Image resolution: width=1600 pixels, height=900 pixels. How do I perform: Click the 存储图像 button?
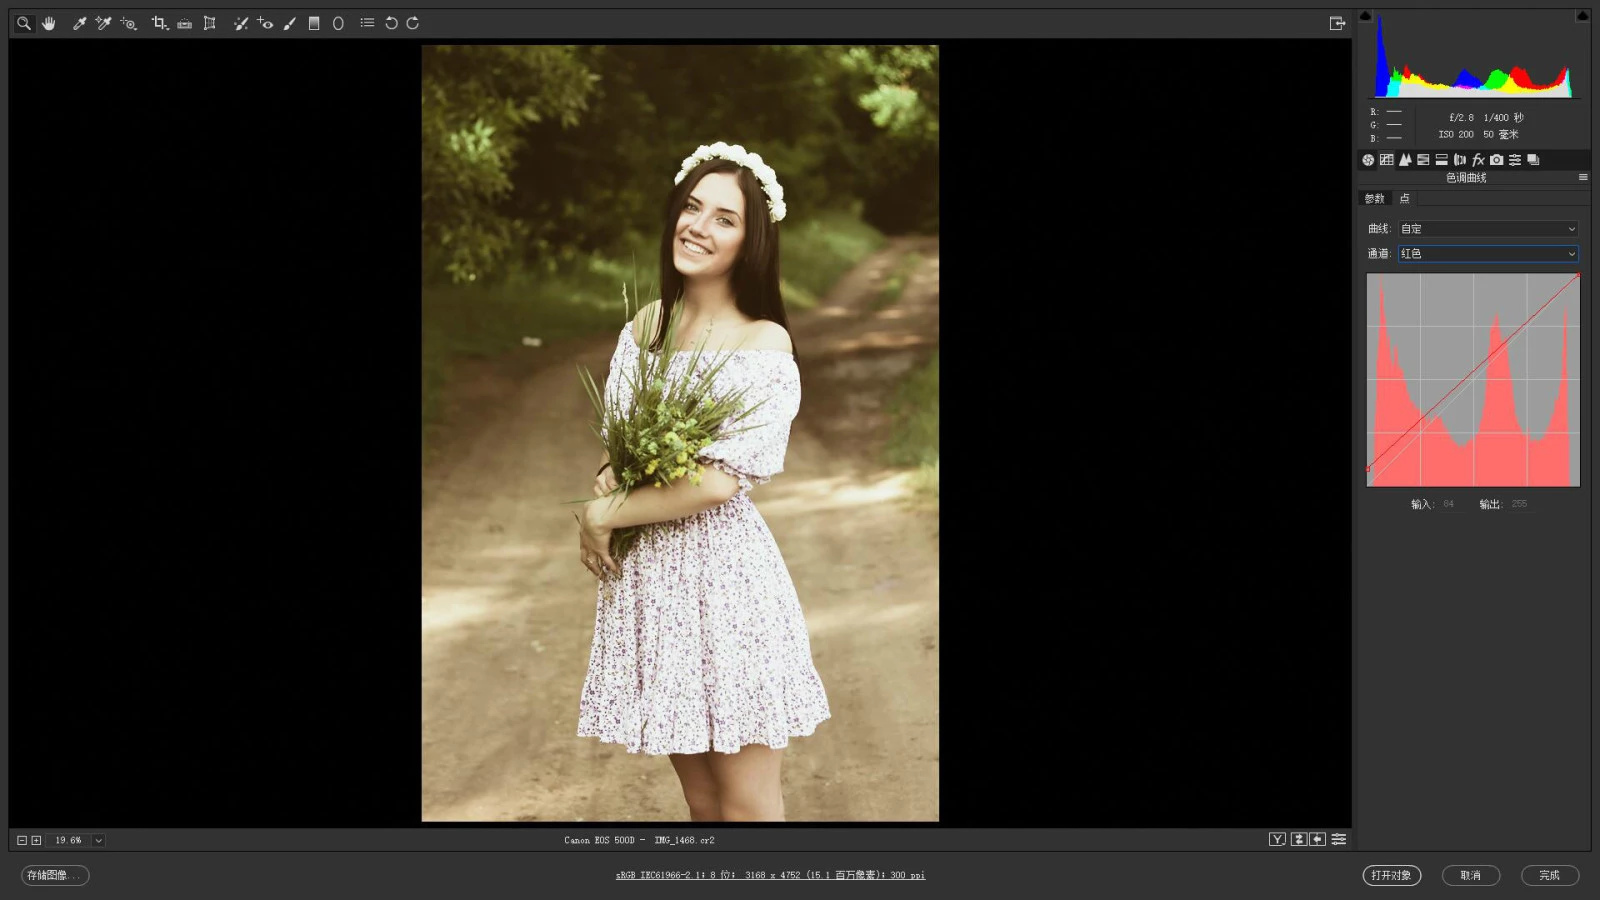click(55, 875)
